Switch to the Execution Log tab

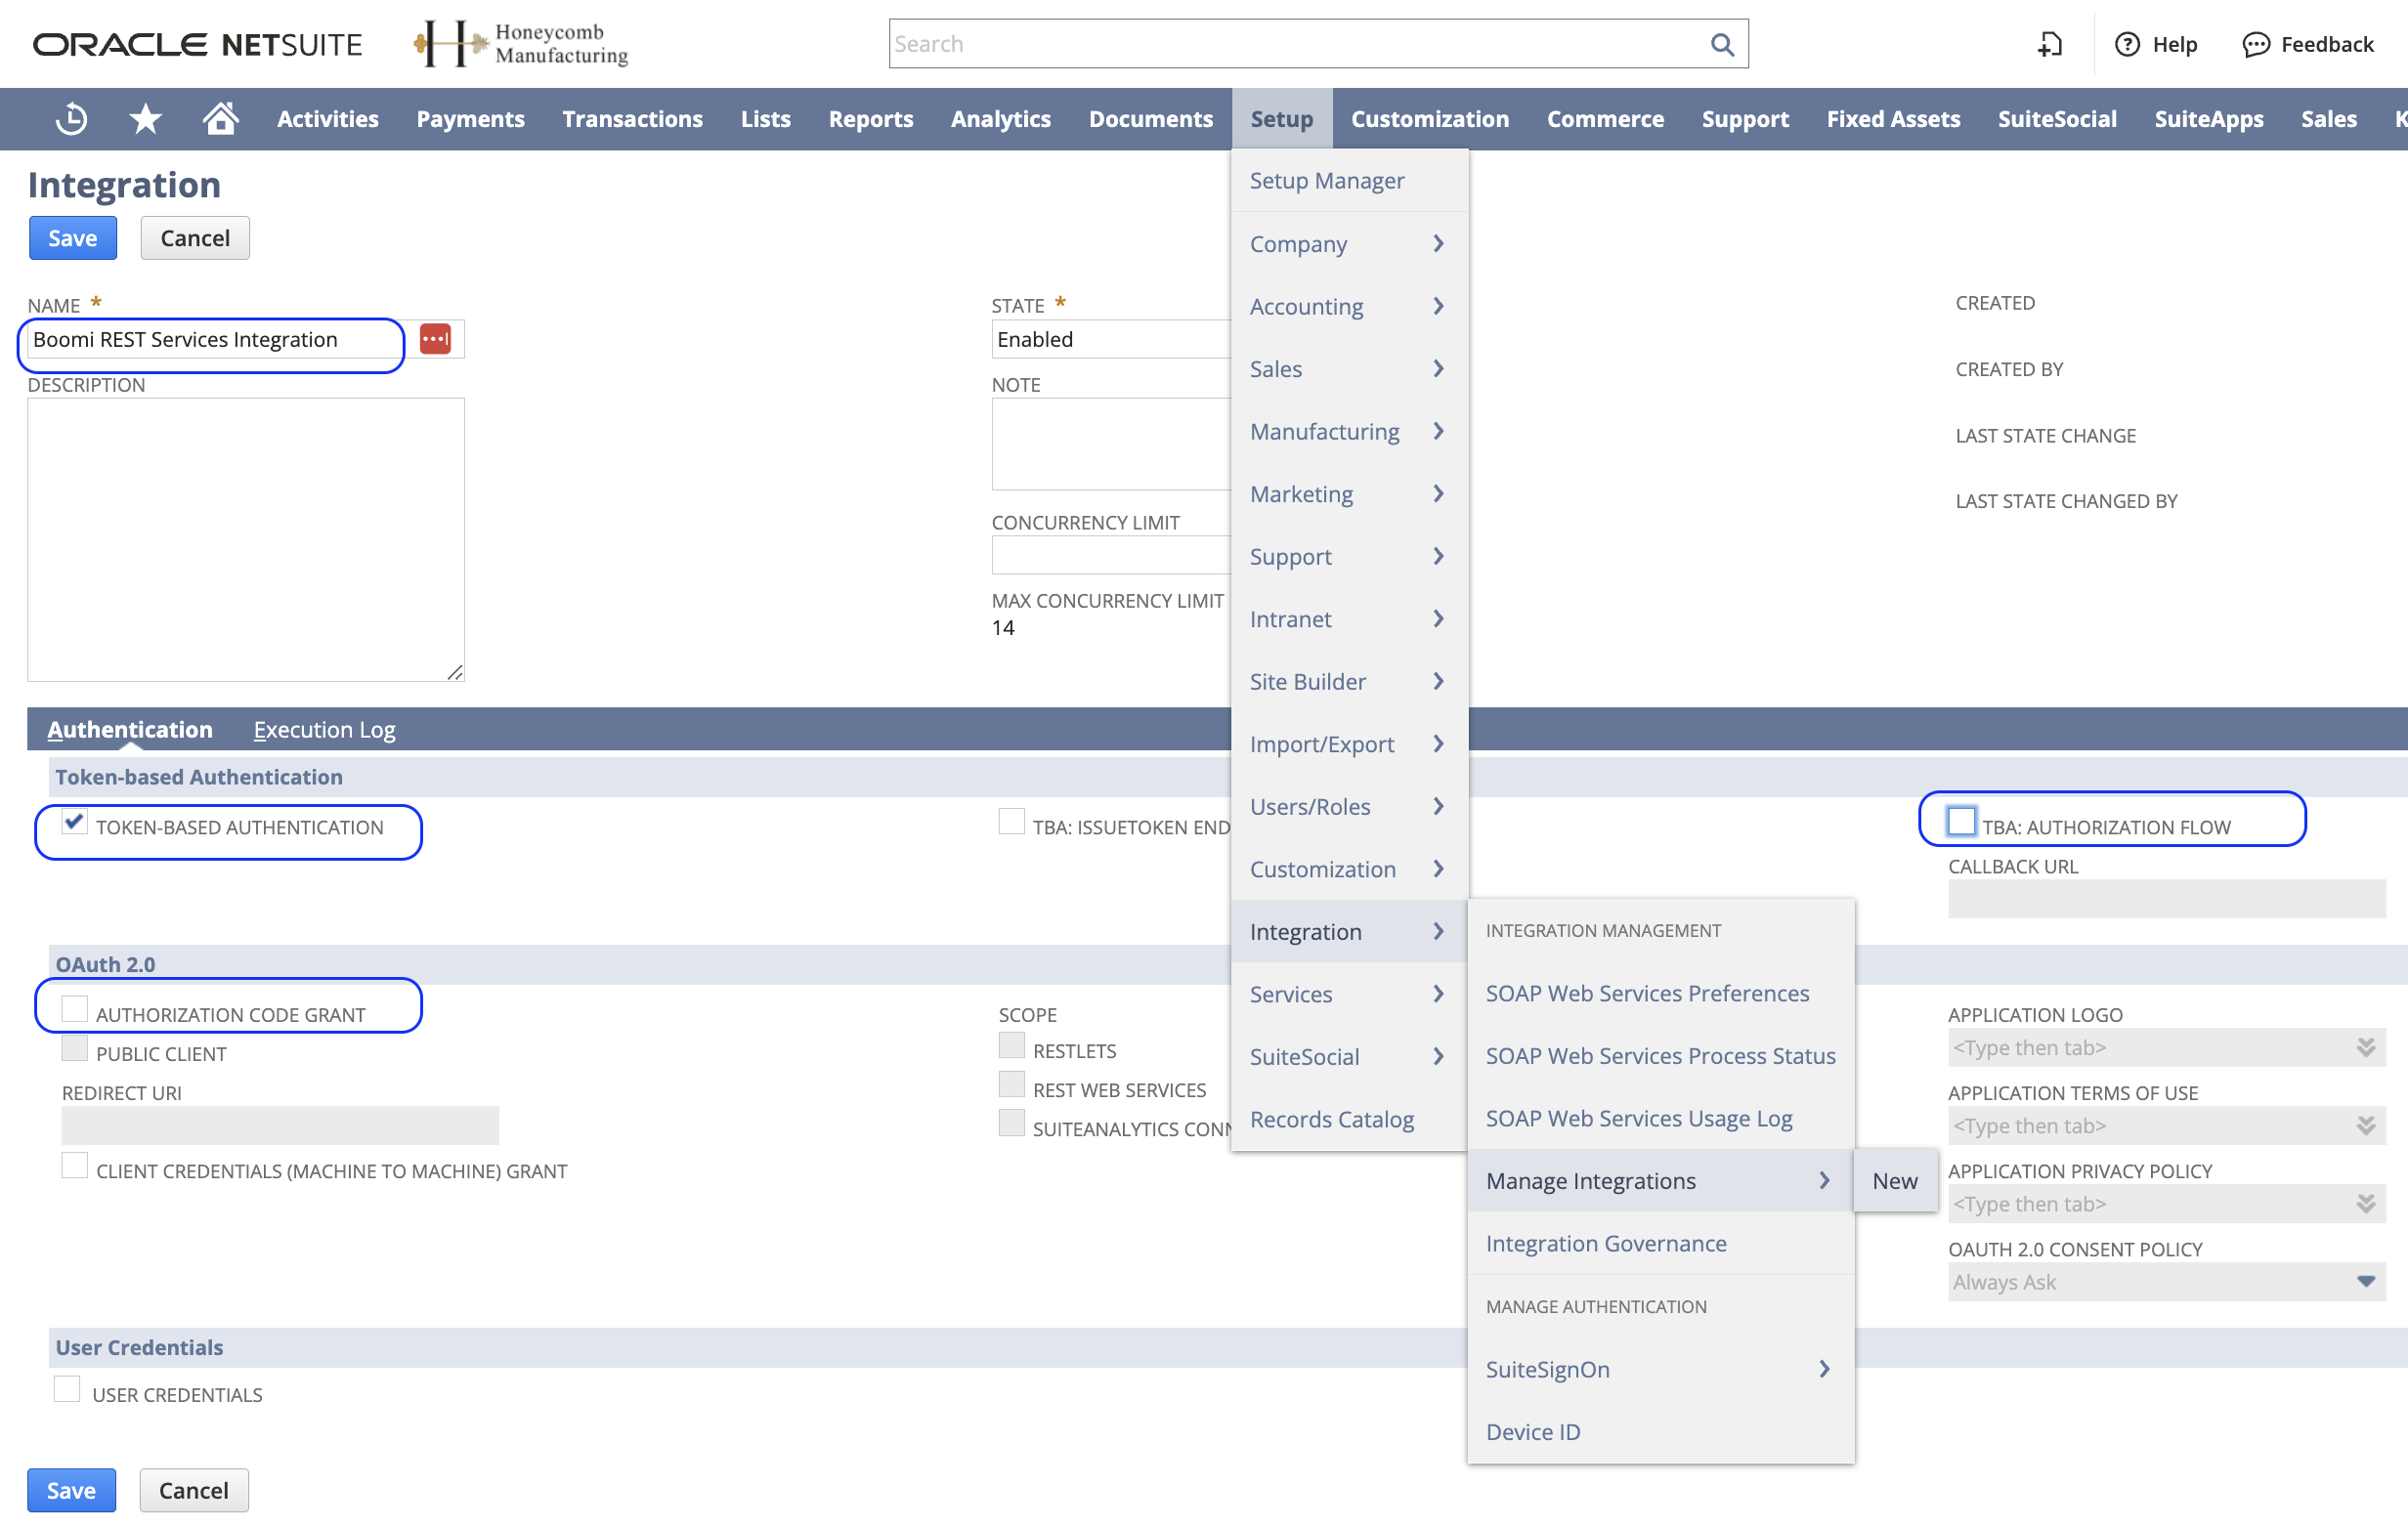point(324,729)
